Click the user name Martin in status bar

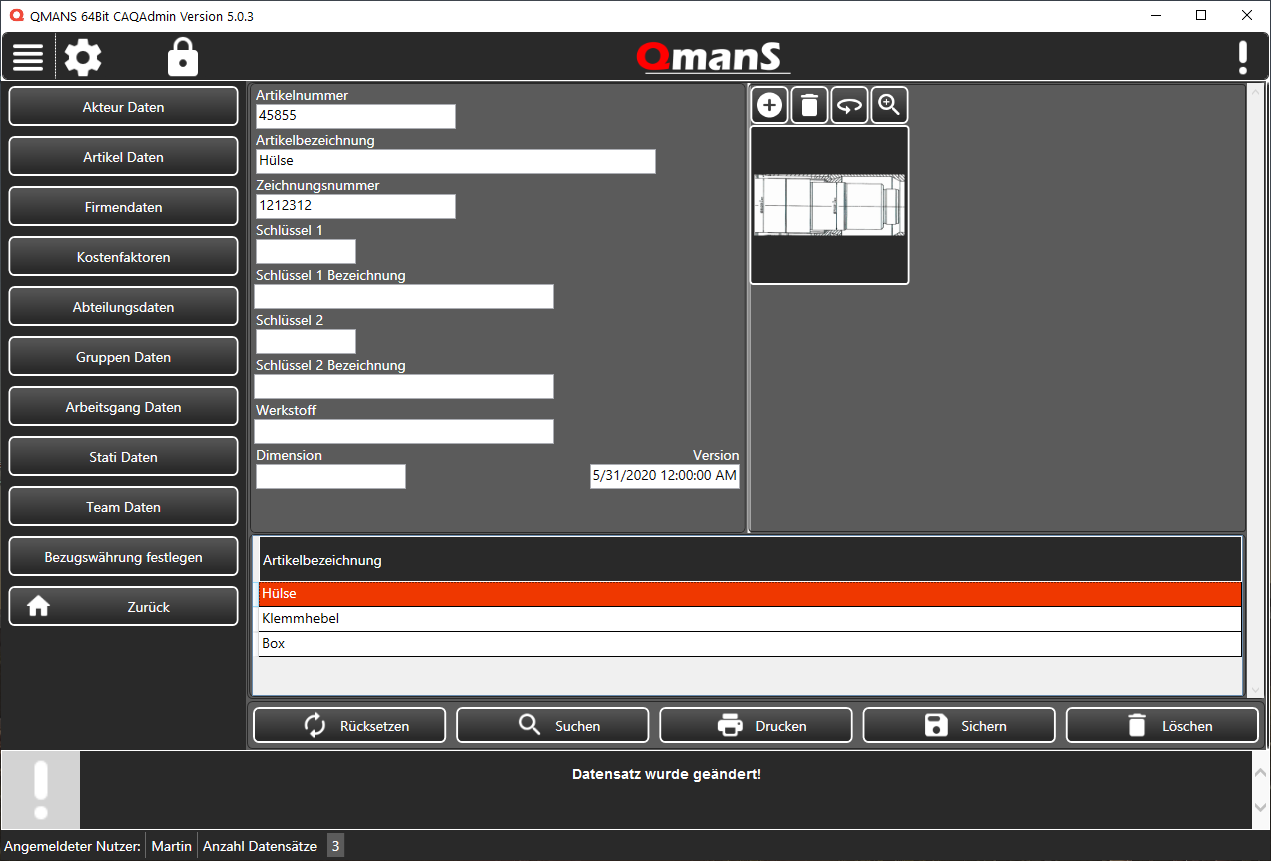coord(171,846)
